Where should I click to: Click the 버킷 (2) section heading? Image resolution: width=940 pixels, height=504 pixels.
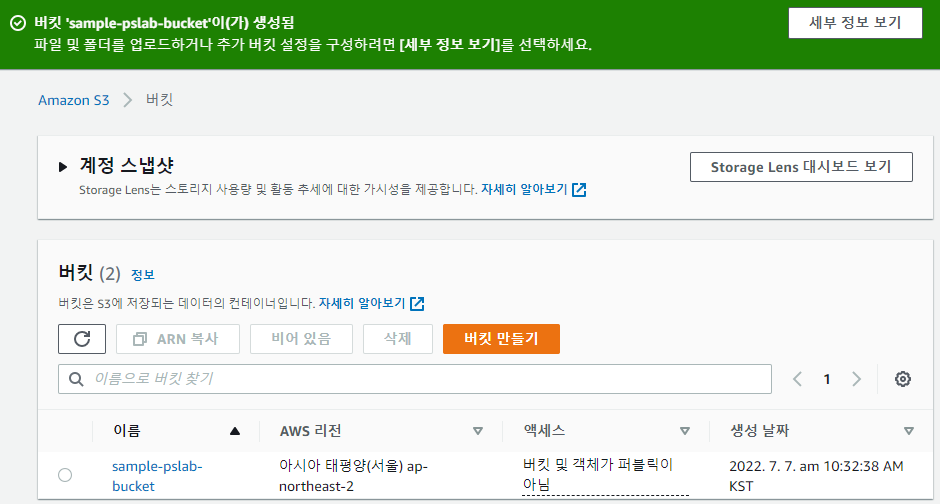(89, 273)
